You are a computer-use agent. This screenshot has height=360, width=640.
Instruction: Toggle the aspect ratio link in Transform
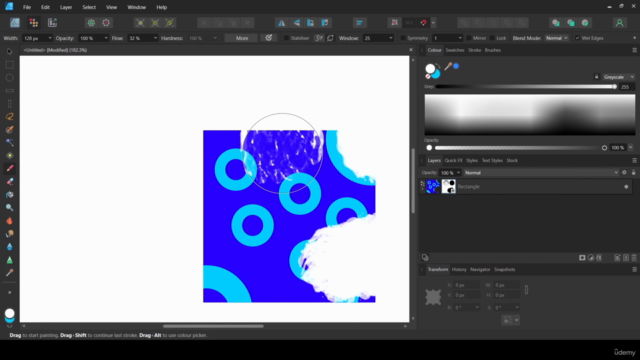click(526, 290)
